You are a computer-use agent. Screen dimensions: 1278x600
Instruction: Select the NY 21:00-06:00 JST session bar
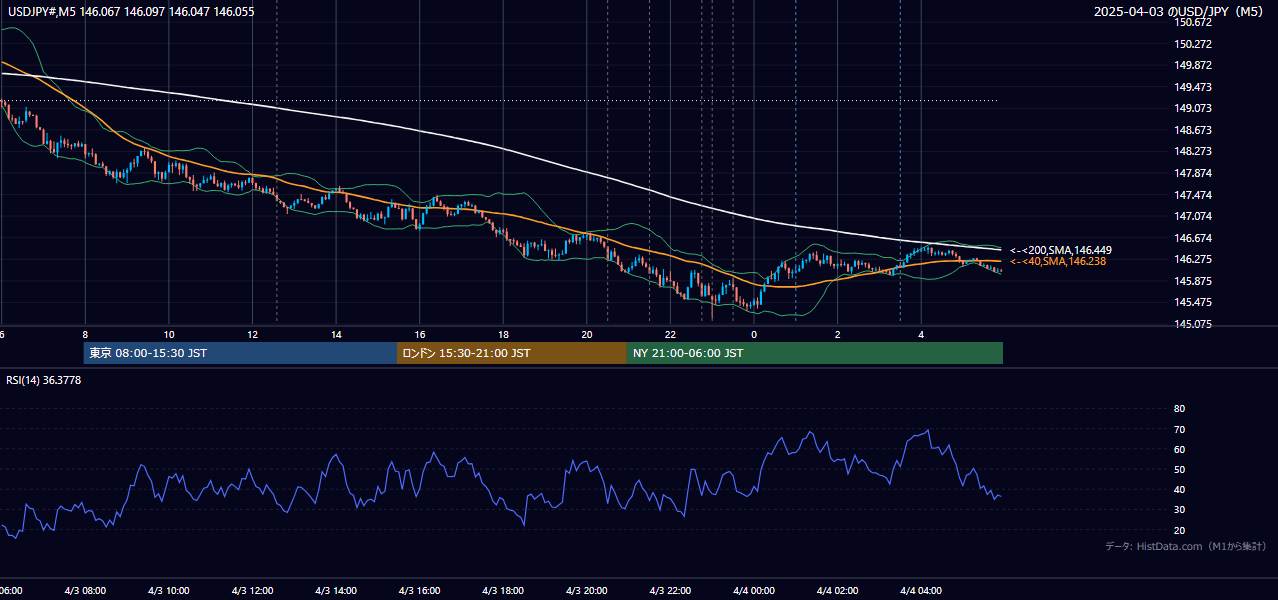(815, 353)
